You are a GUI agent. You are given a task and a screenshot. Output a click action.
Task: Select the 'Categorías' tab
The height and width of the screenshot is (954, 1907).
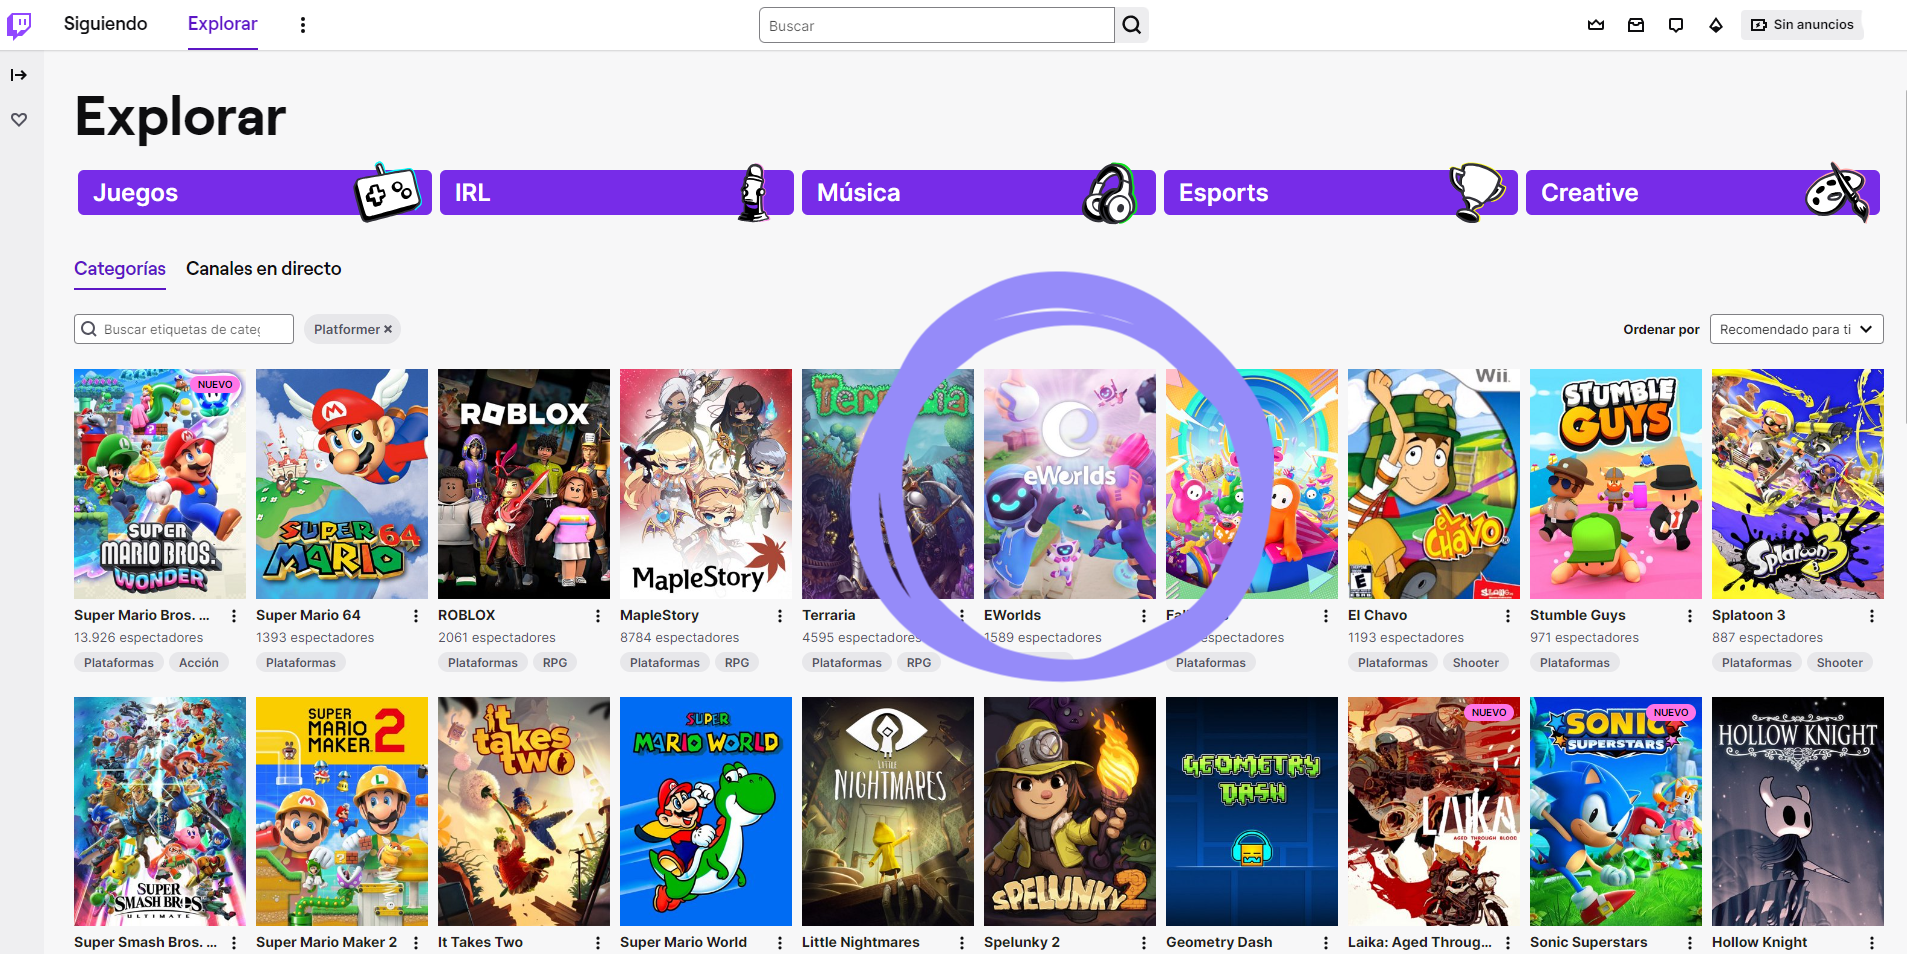click(119, 269)
